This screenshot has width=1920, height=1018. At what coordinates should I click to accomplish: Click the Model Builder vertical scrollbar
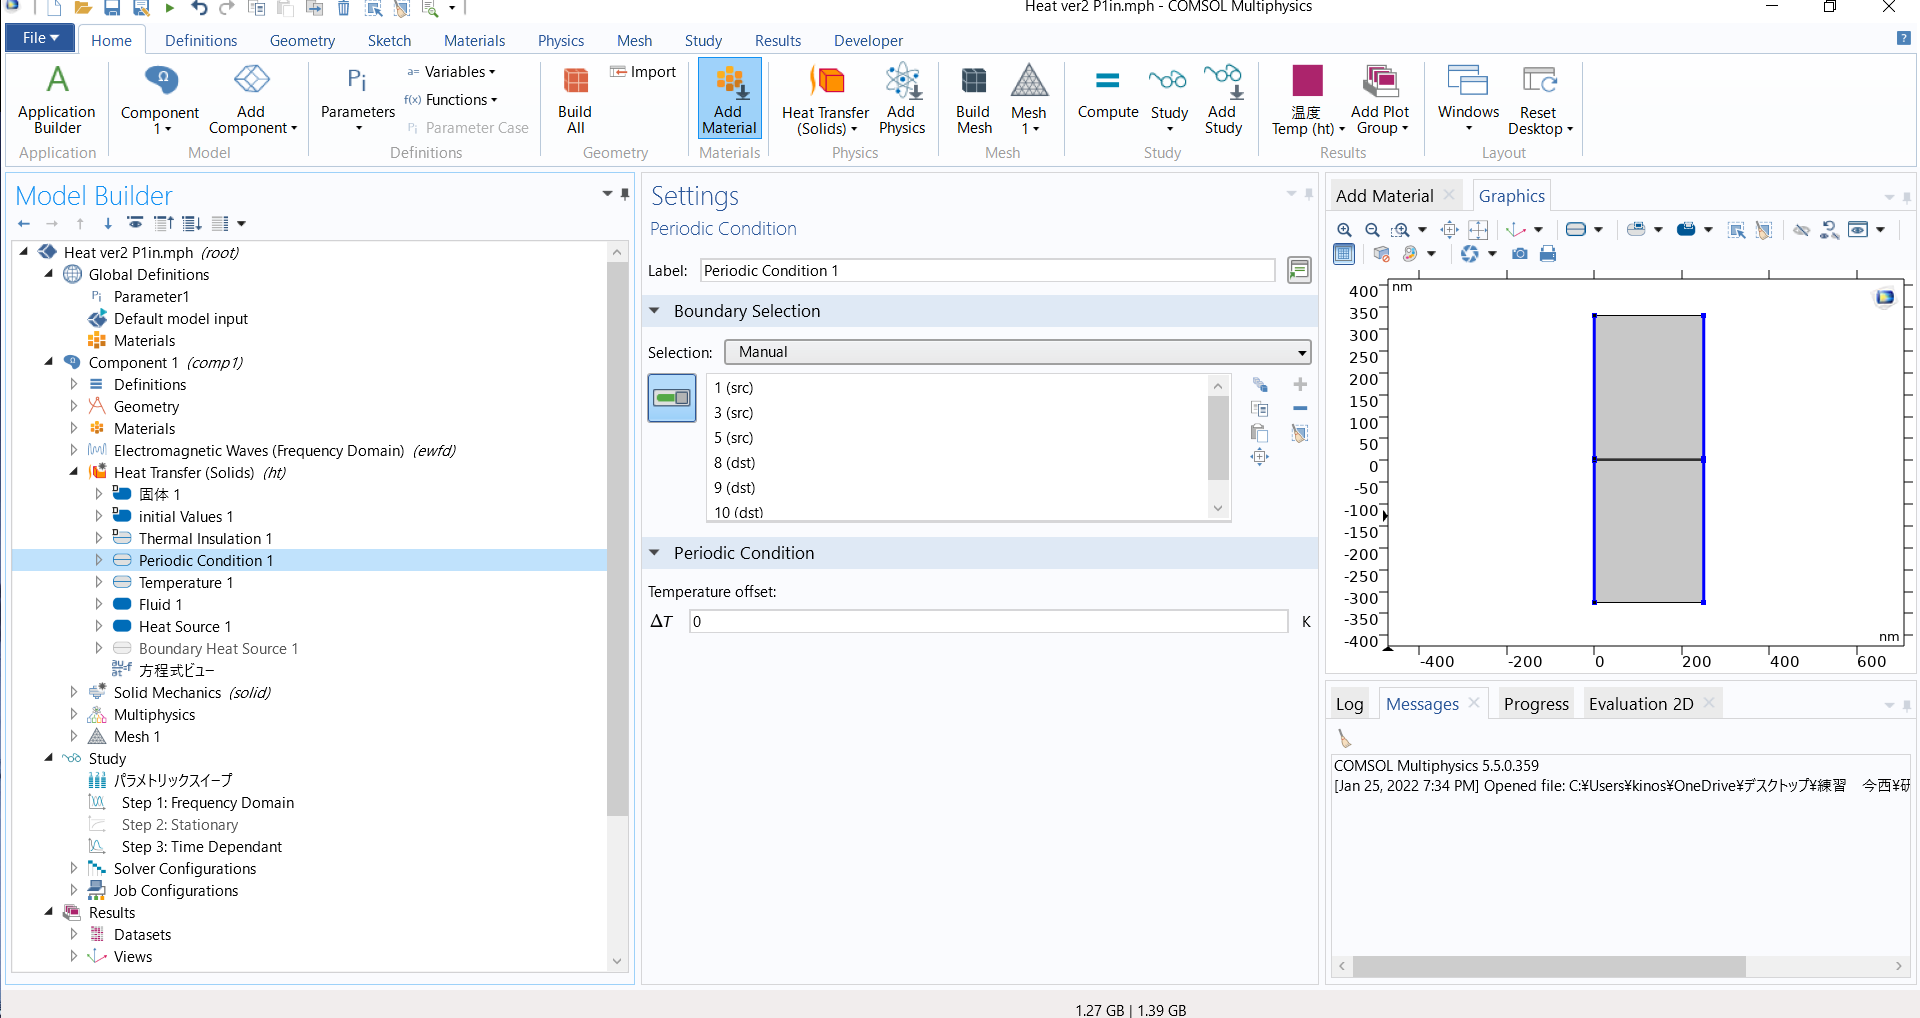[x=617, y=540]
